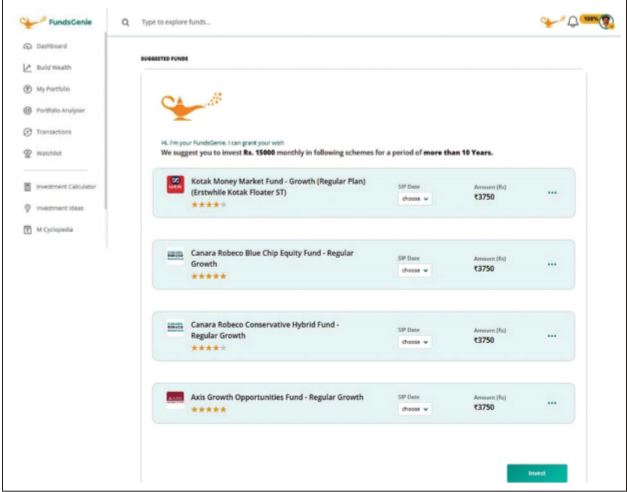
Task: Open Portfolio Analyser
Action: point(60,110)
